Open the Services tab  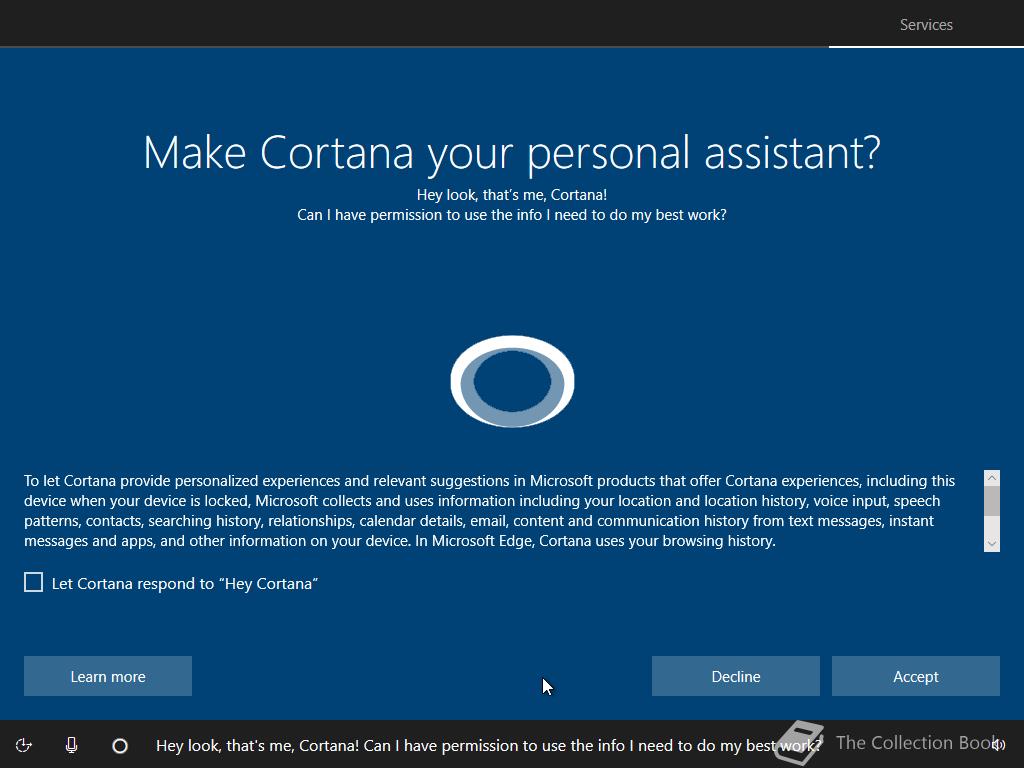(926, 25)
